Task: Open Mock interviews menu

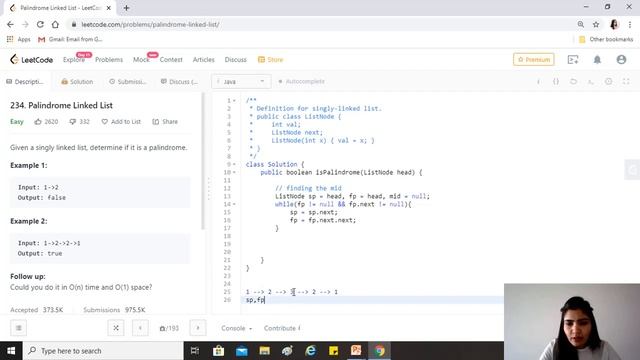Action: coord(141,60)
